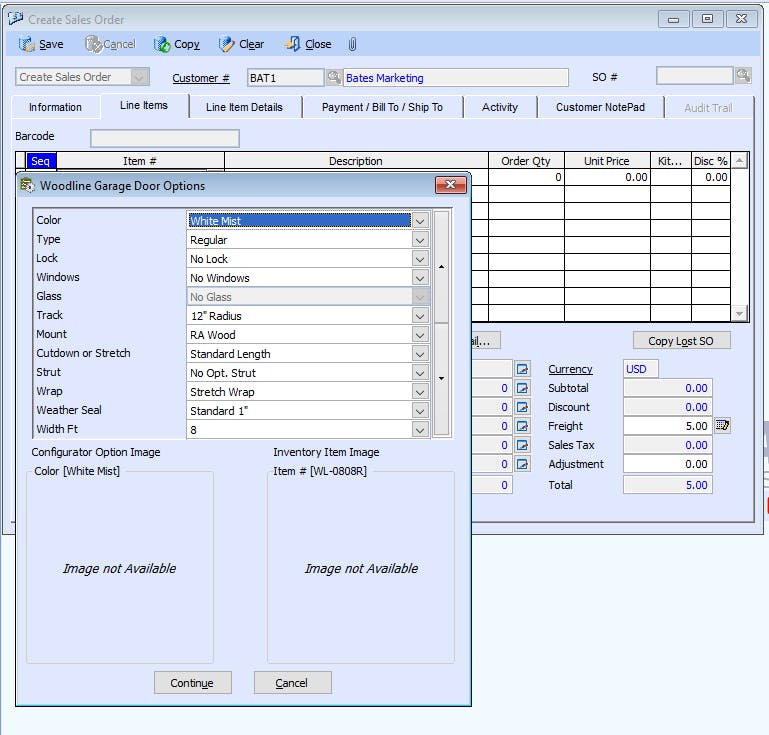Click the Freight calculator icon

(722, 426)
